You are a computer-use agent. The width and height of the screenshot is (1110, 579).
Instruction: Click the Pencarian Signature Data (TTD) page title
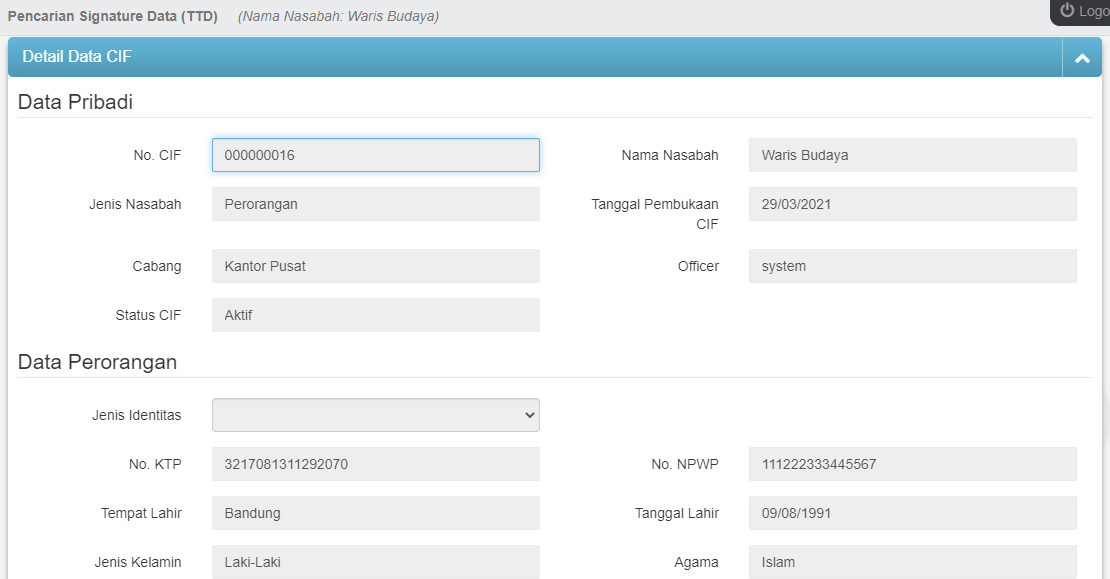point(113,17)
